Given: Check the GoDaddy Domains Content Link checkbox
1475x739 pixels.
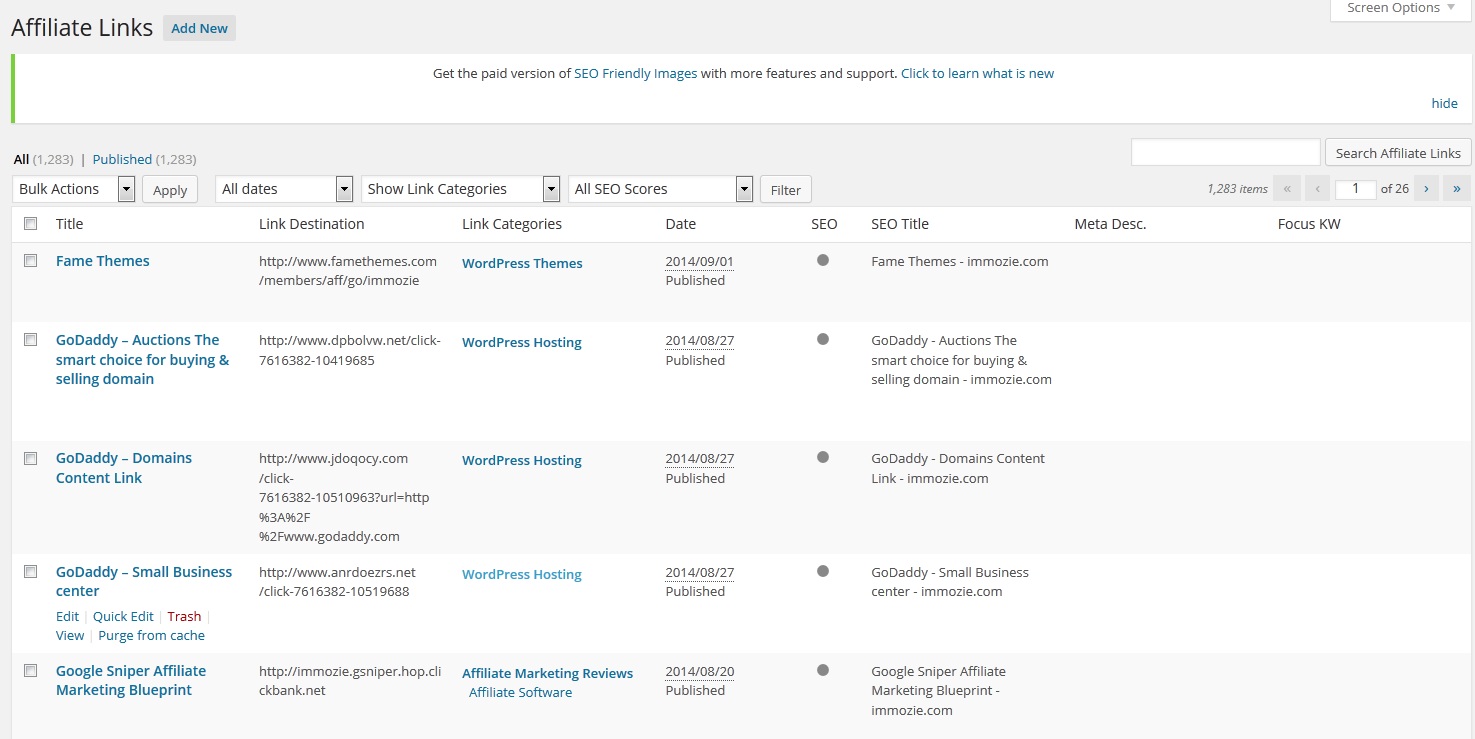Looking at the screenshot, I should 31,458.
